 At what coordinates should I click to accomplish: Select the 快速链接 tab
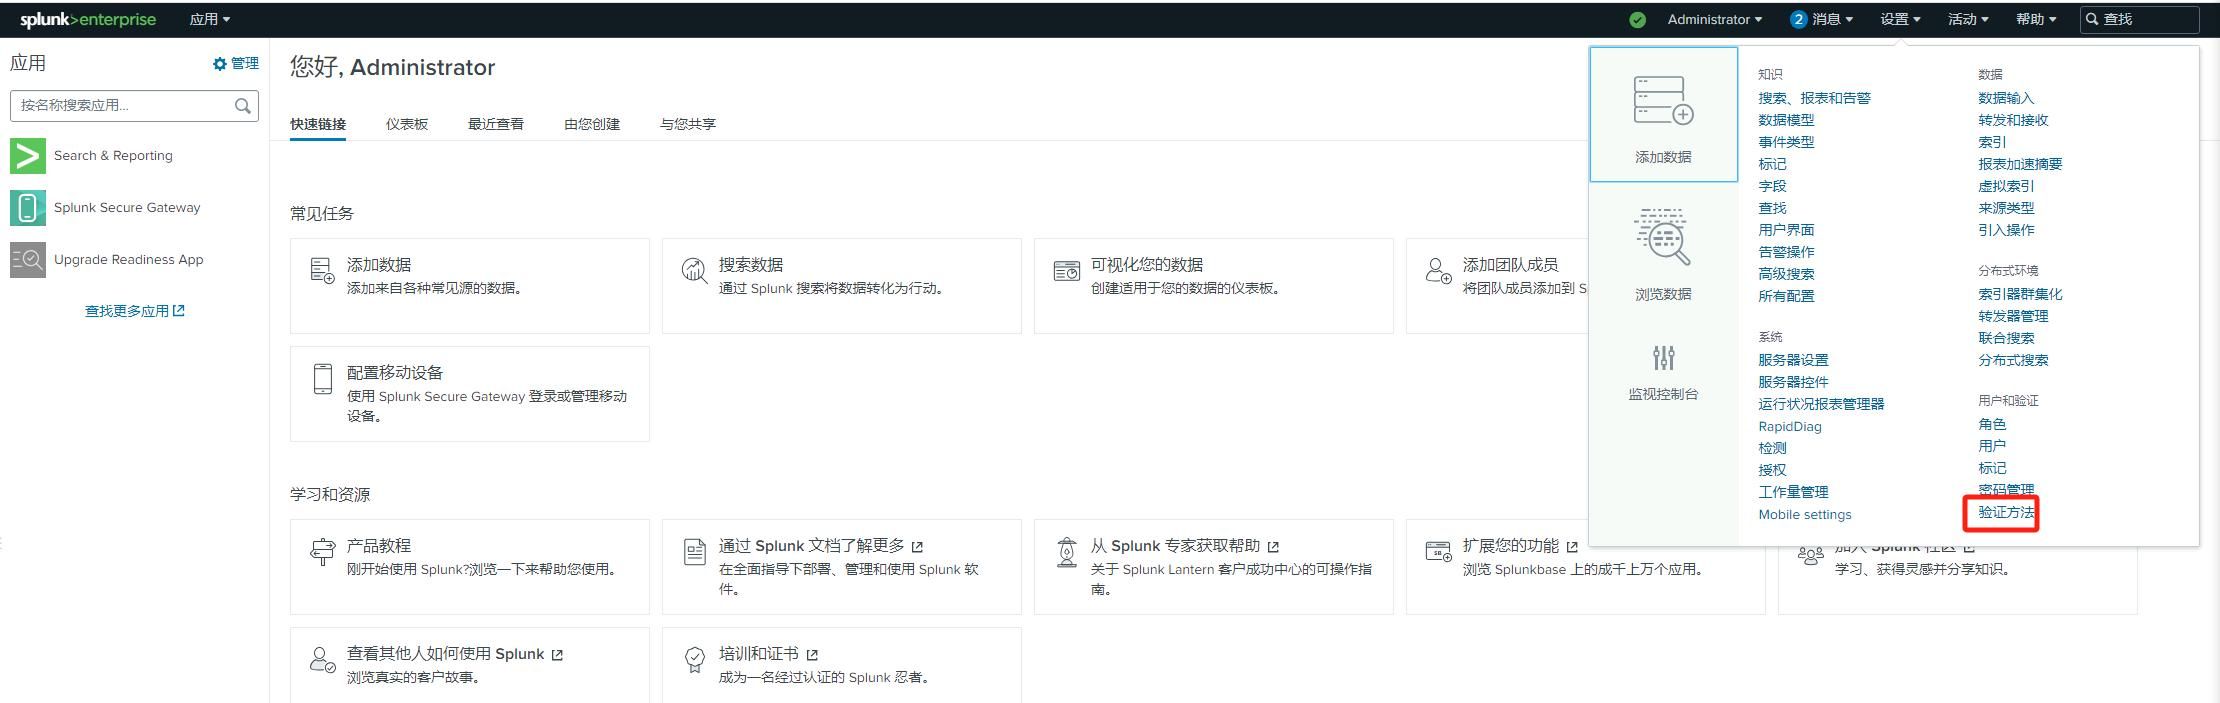pos(318,124)
